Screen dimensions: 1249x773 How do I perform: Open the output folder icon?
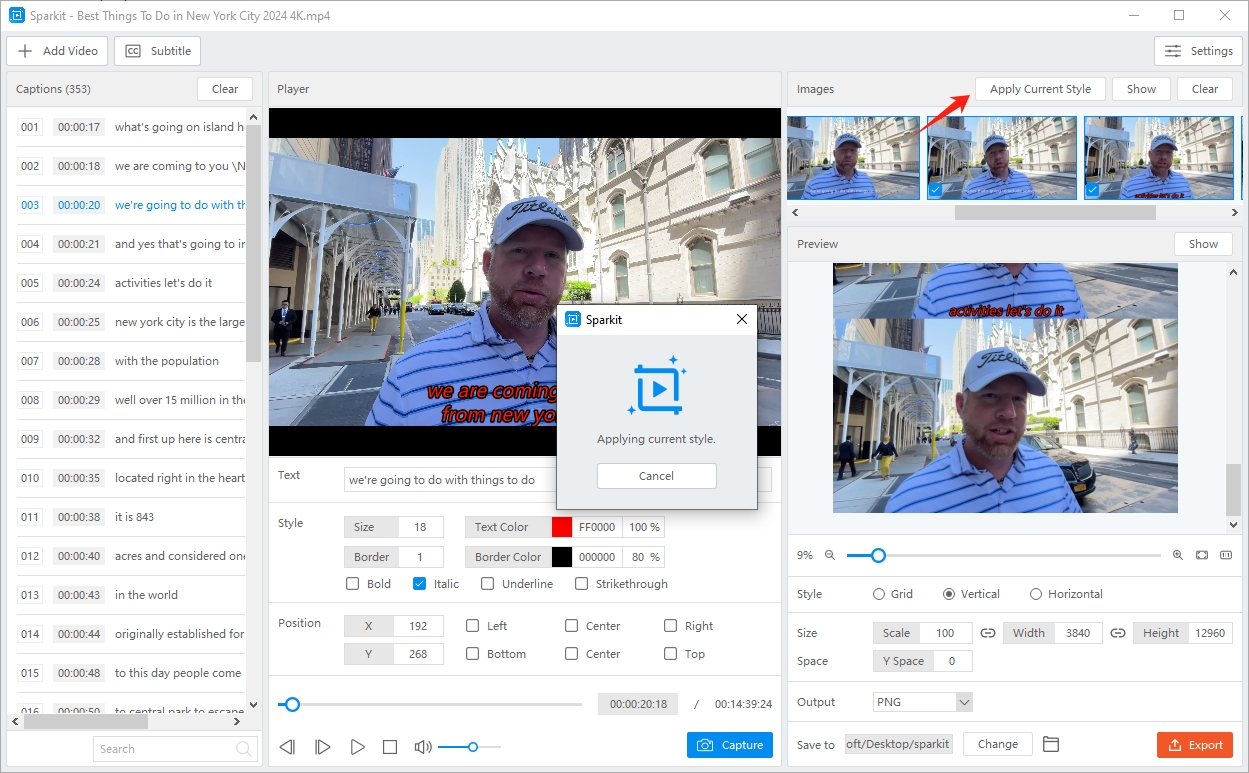(x=1050, y=744)
